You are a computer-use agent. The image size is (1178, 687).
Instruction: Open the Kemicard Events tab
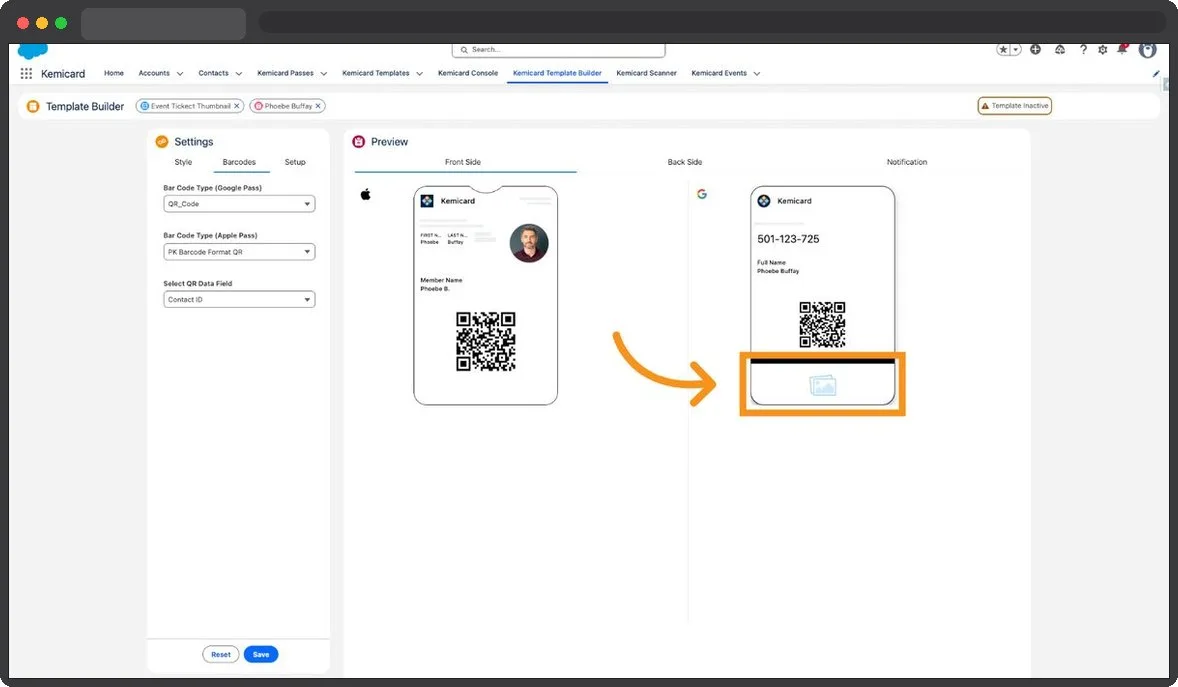tap(719, 73)
